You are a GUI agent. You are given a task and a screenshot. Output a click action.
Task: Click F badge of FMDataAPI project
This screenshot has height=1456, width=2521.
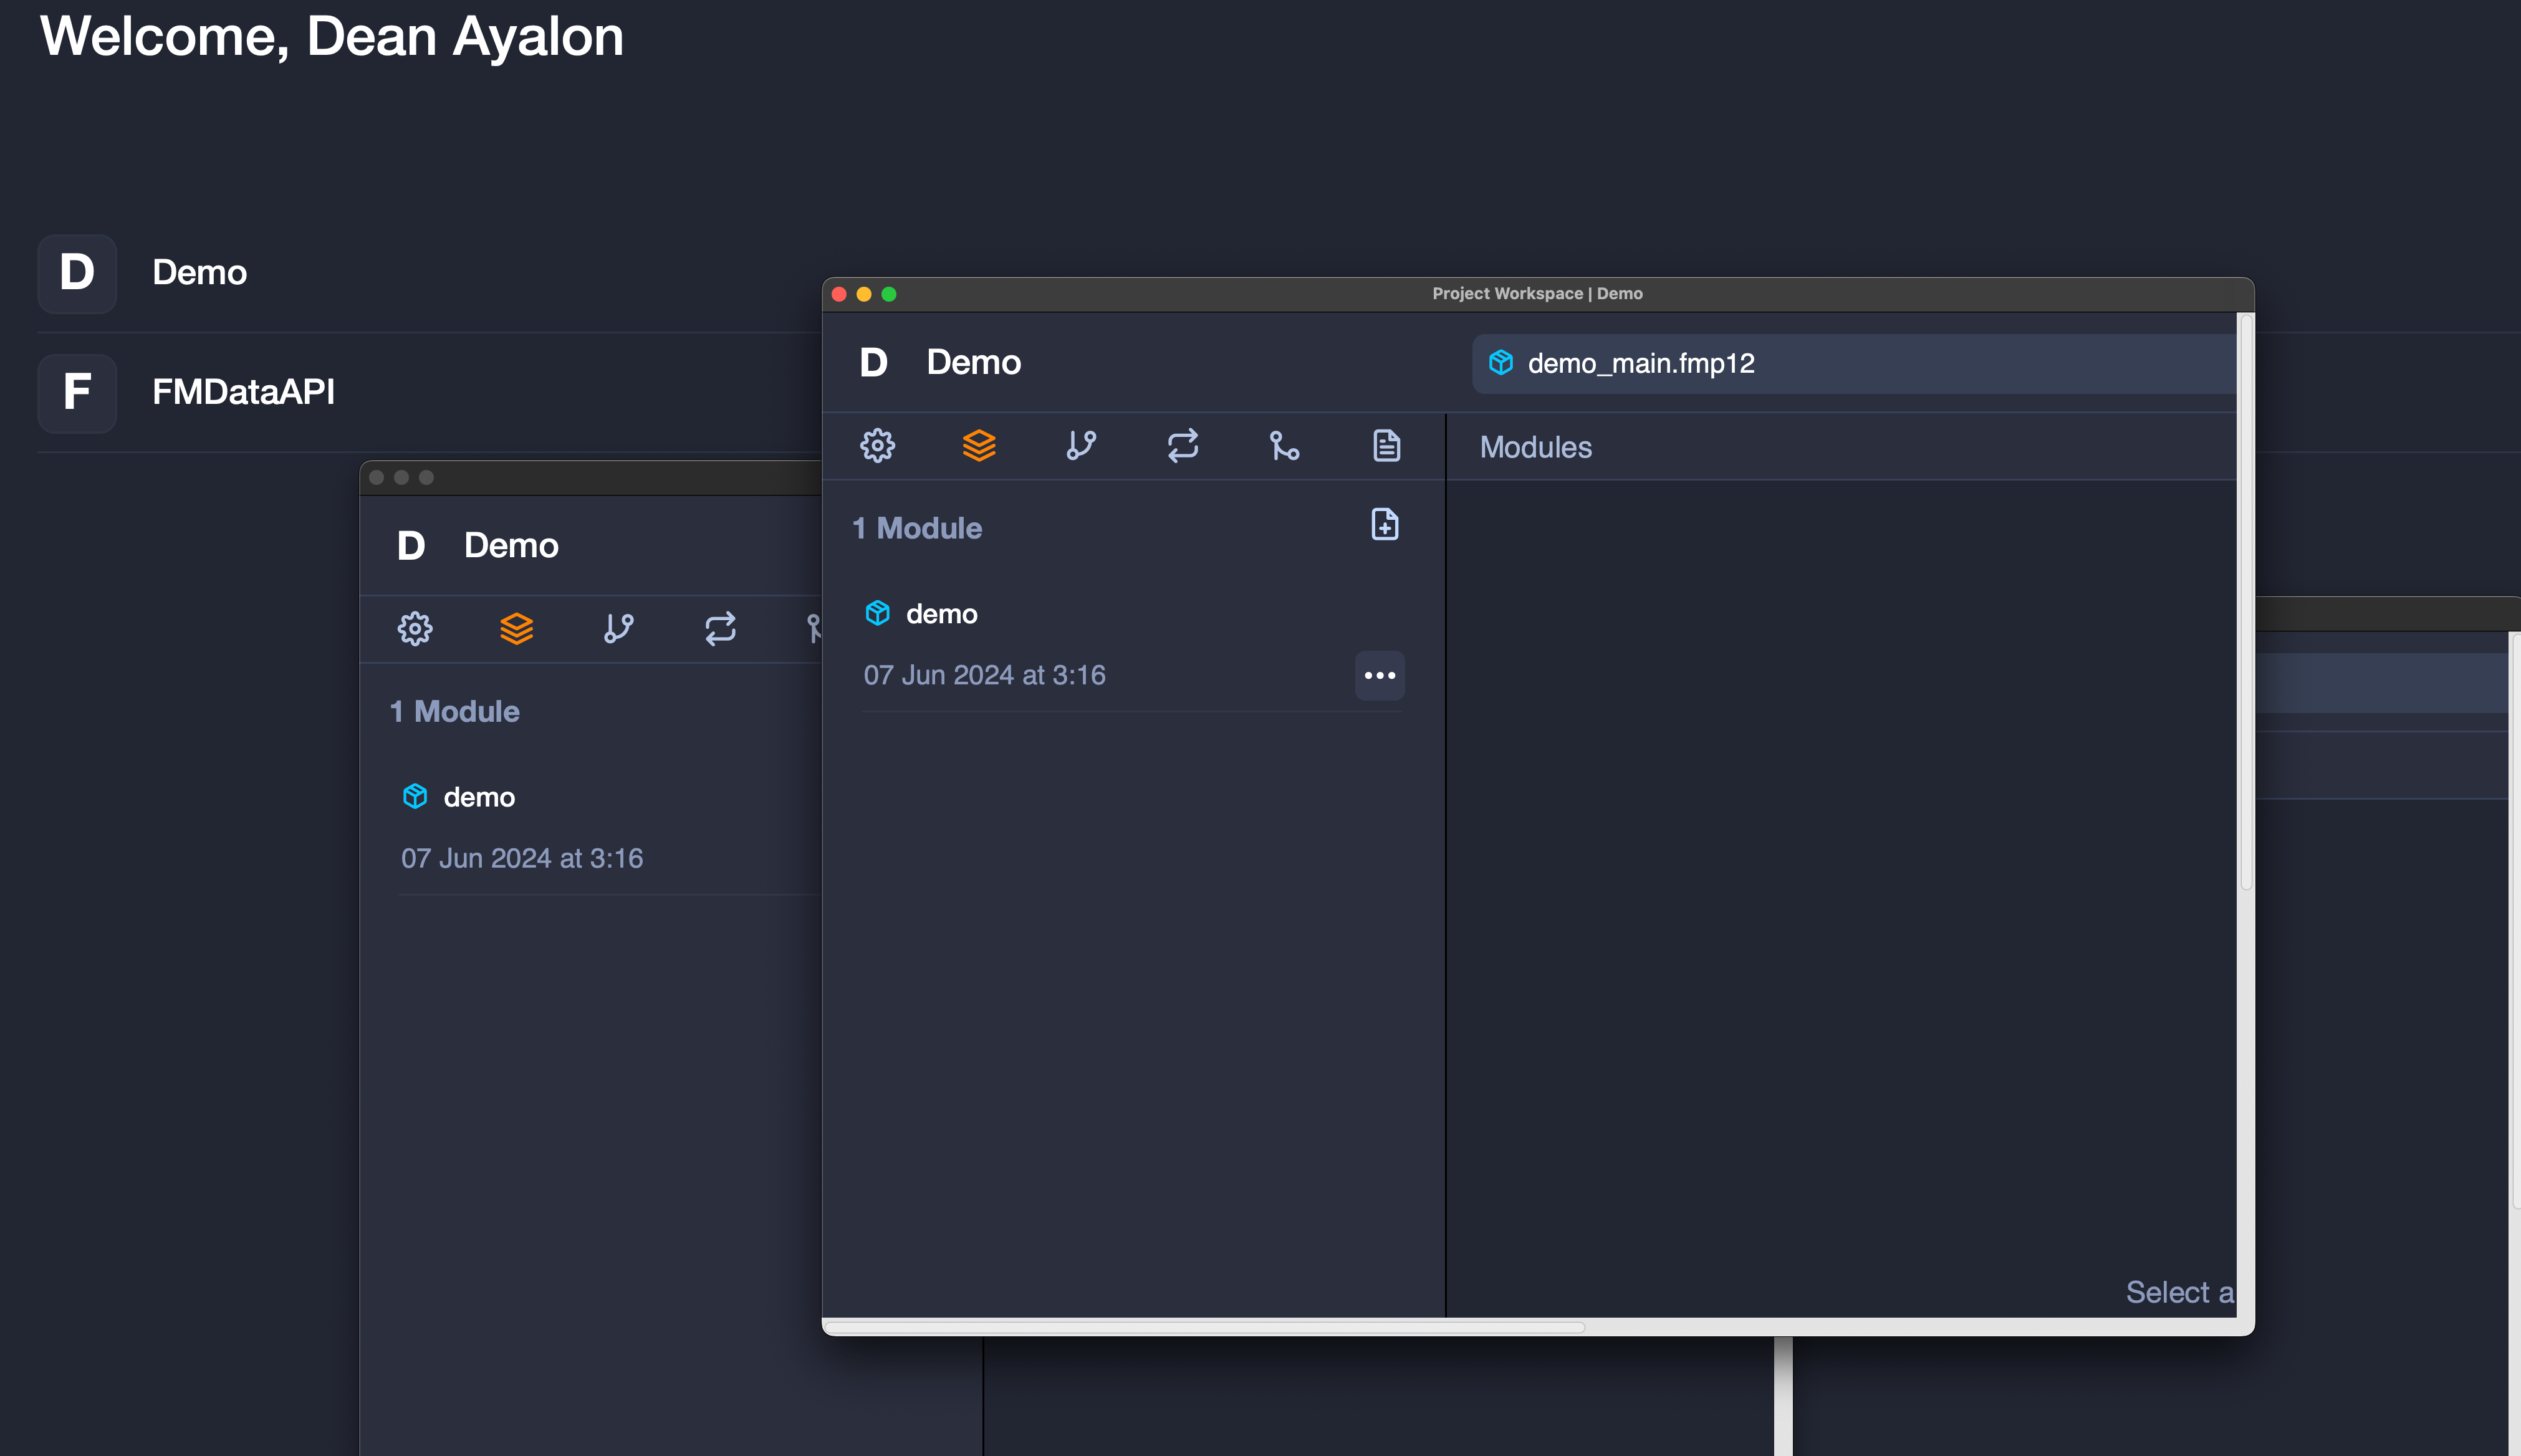pos(77,393)
